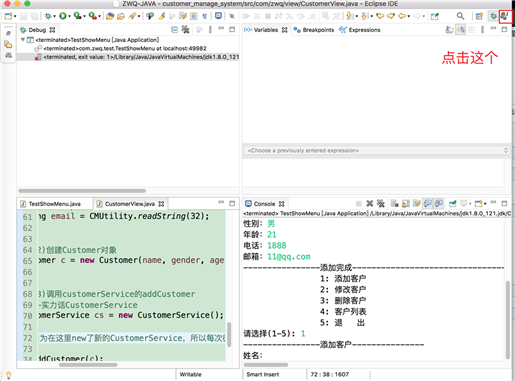Click the Pin Console icon

[453, 203]
